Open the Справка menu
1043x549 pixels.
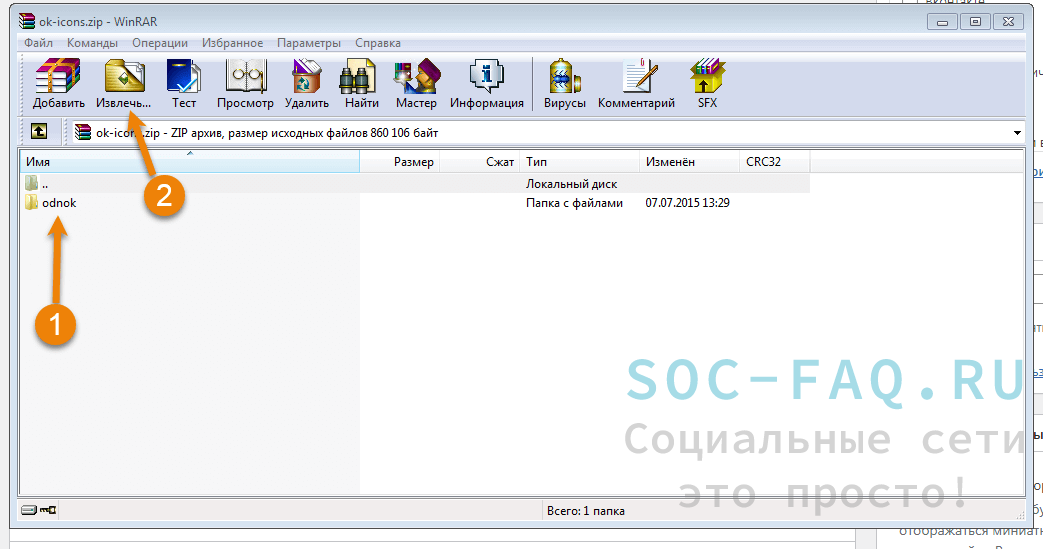(378, 43)
